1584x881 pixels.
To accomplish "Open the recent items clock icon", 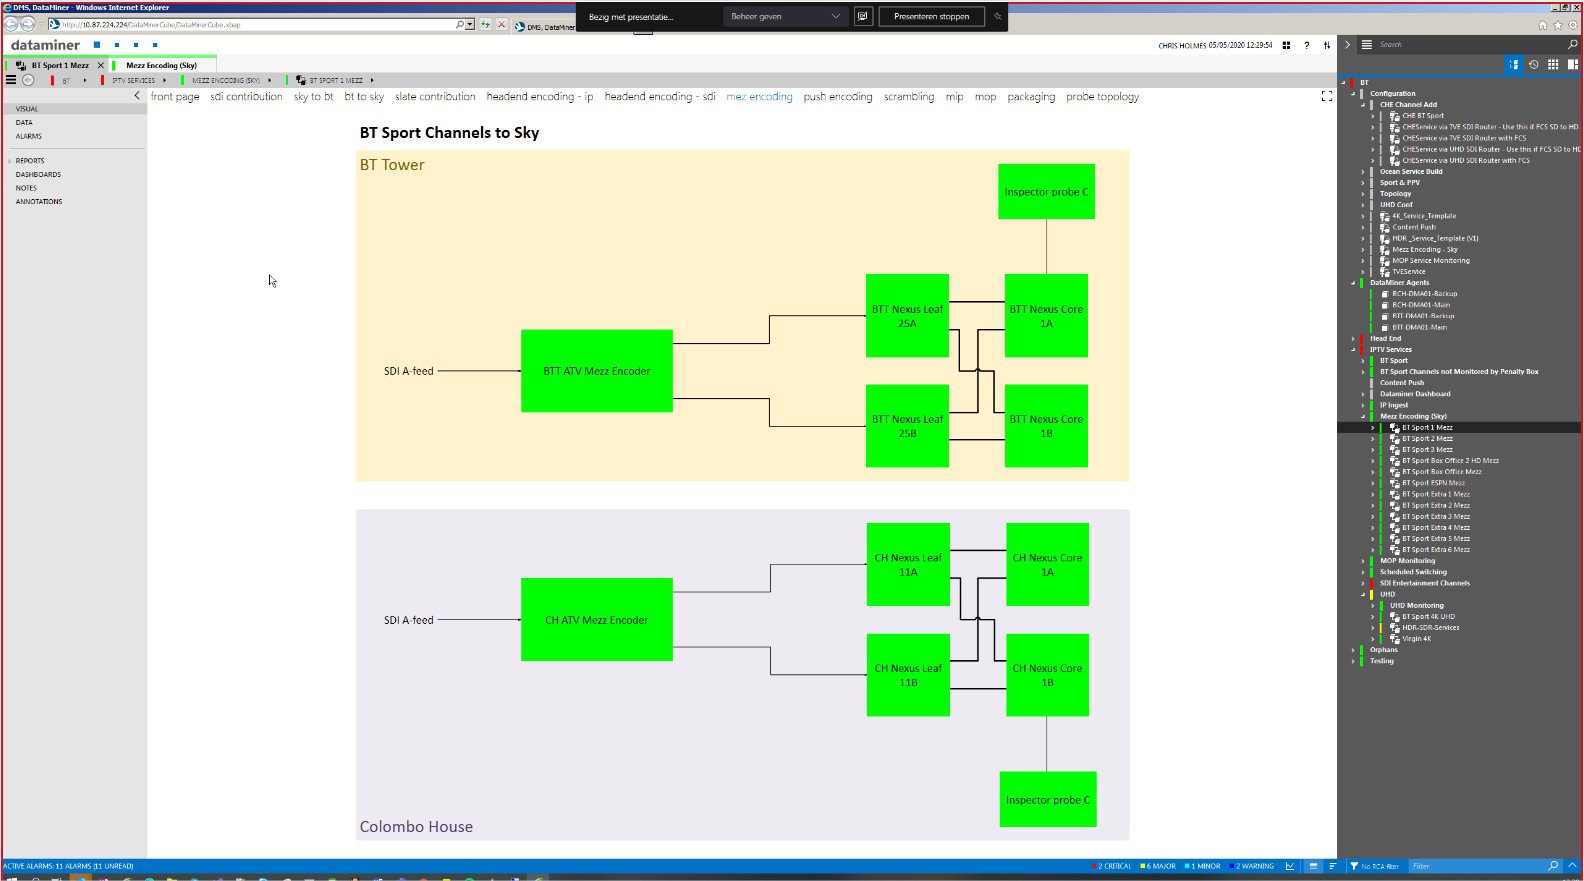I will click(1534, 64).
